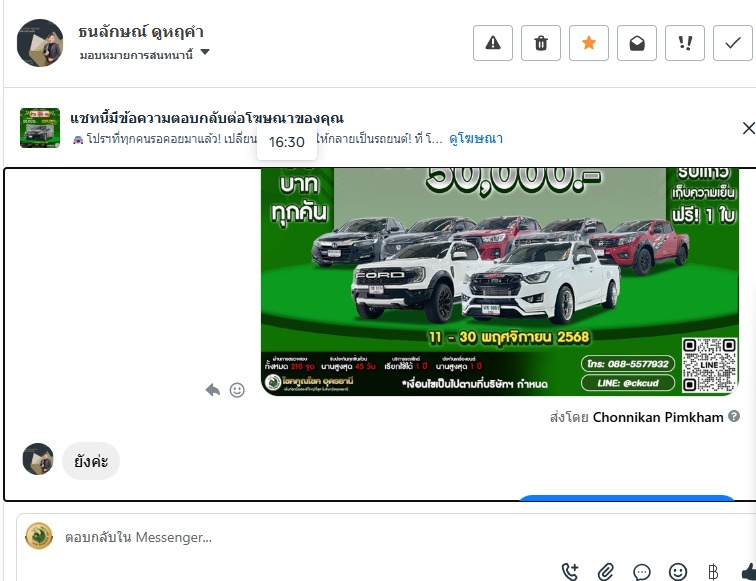Click sender name Chonnikan Pimkham
Screen dimensions: 756x581
[658, 417]
